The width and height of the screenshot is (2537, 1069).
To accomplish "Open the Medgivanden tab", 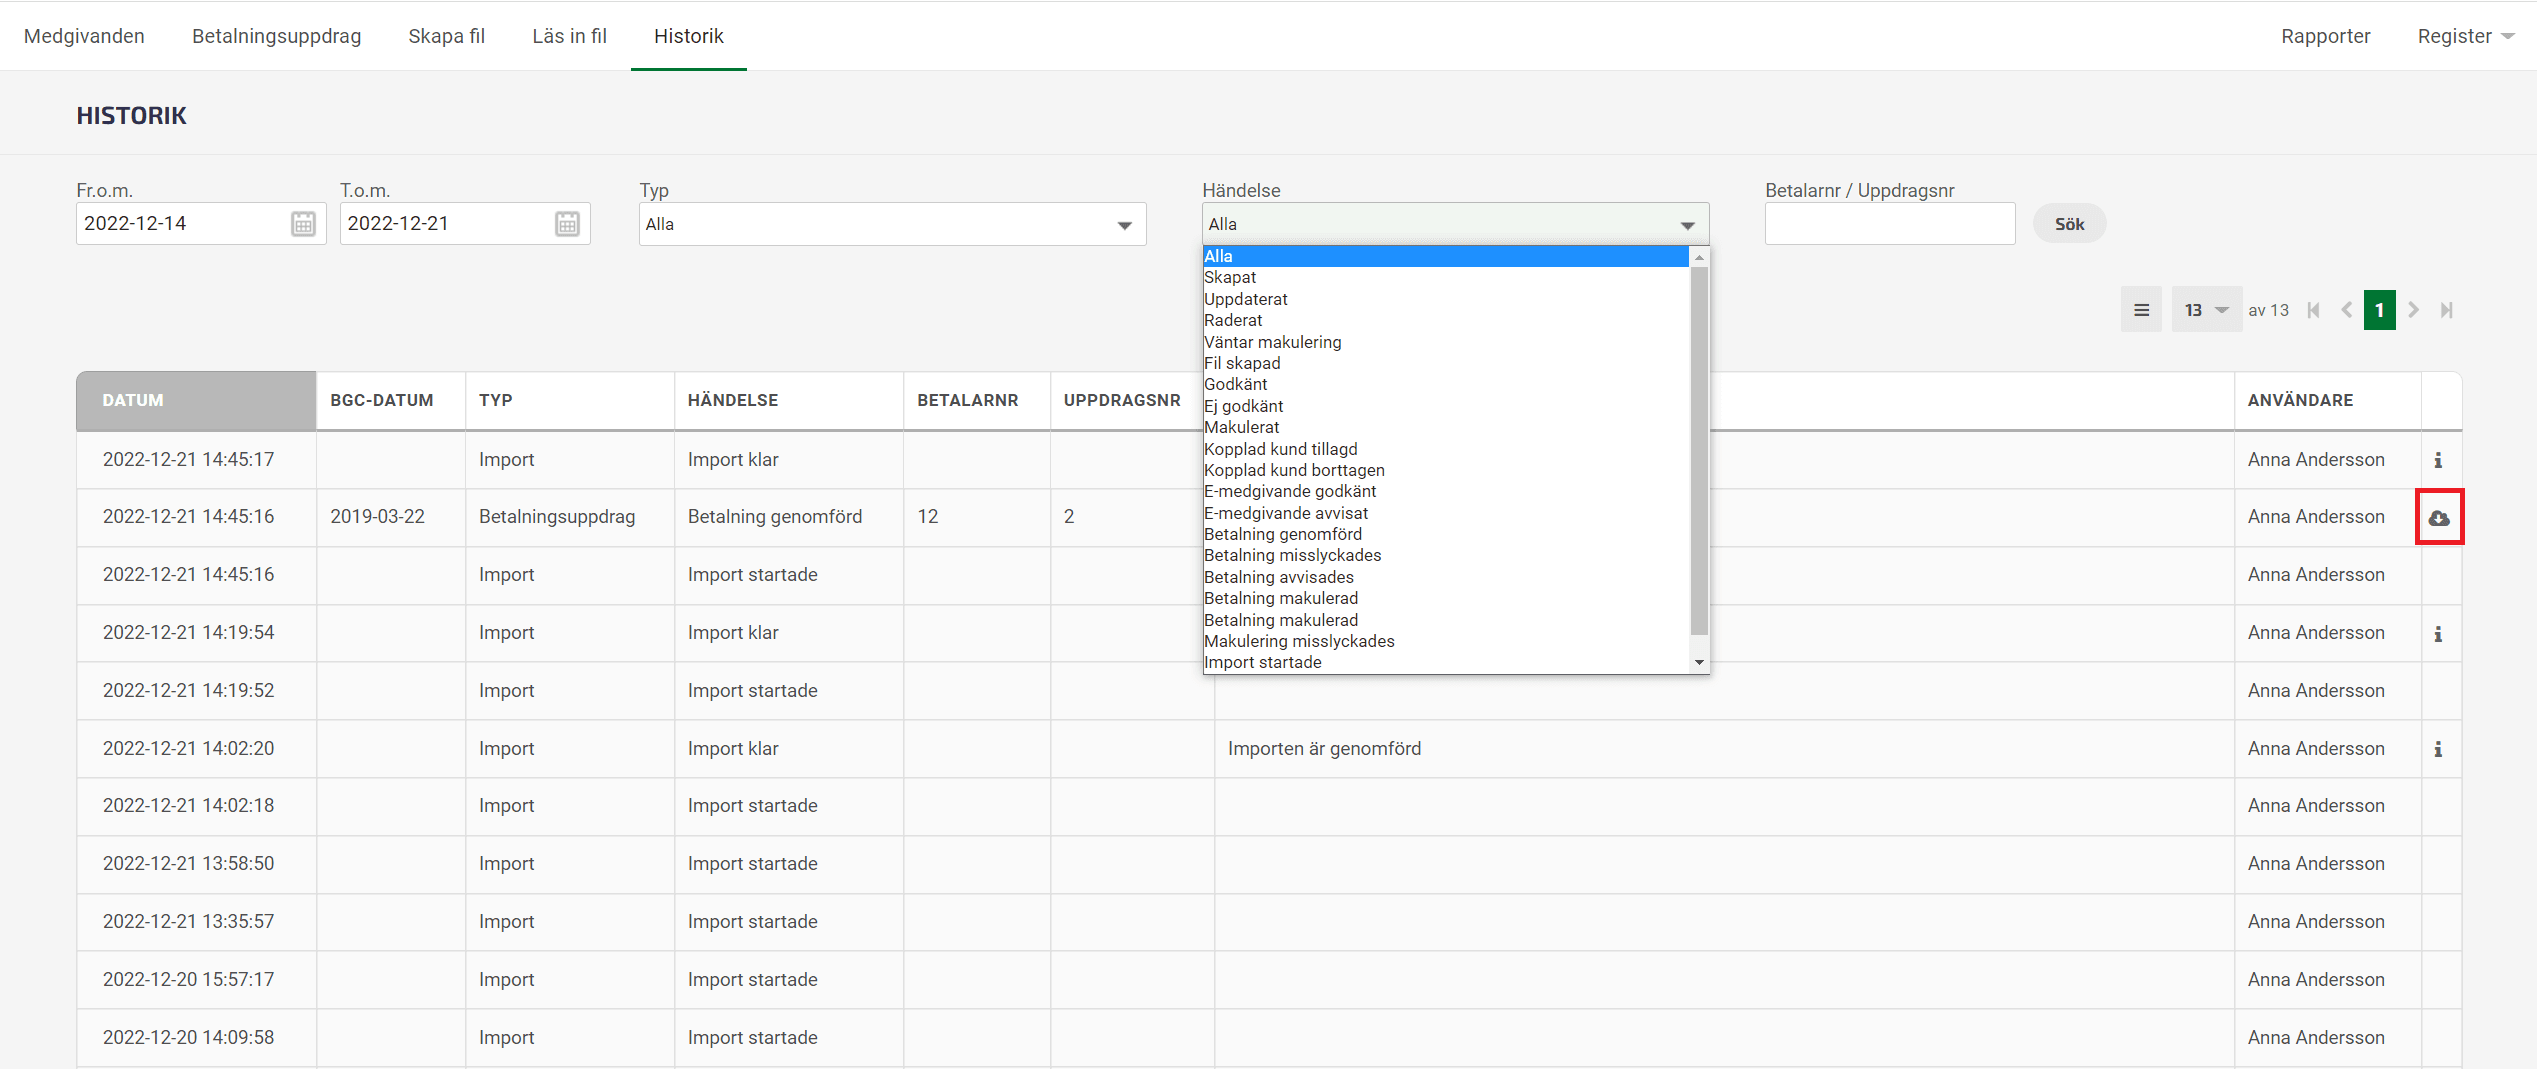I will 84,36.
